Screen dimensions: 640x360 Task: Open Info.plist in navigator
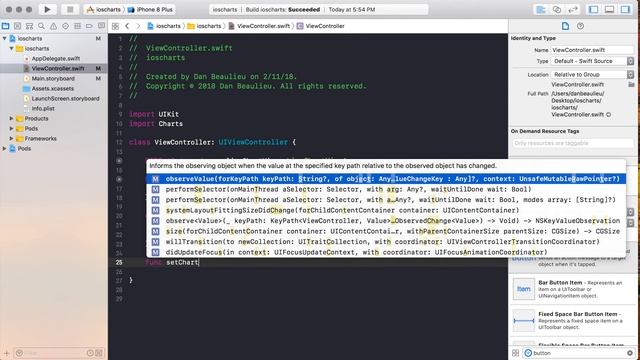tap(43, 109)
